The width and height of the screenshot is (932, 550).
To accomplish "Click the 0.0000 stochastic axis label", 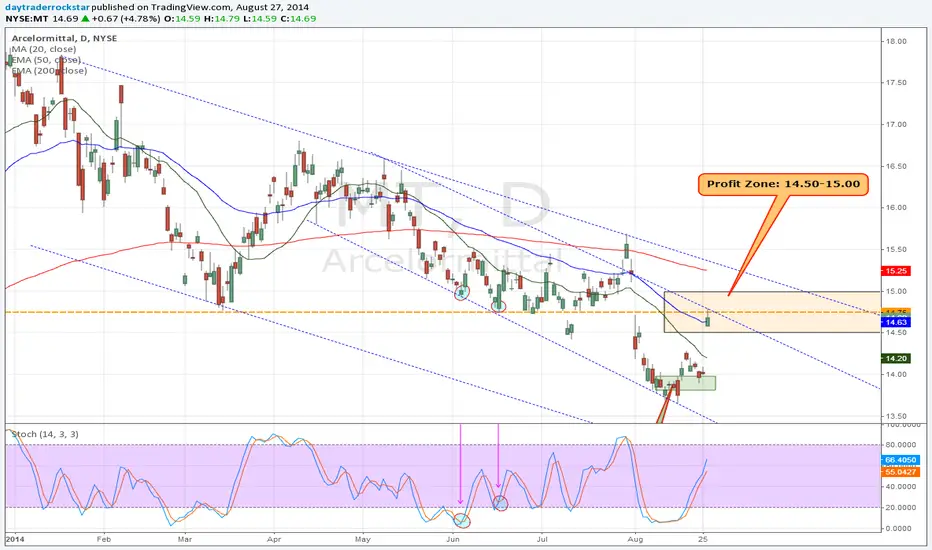I will (x=899, y=528).
